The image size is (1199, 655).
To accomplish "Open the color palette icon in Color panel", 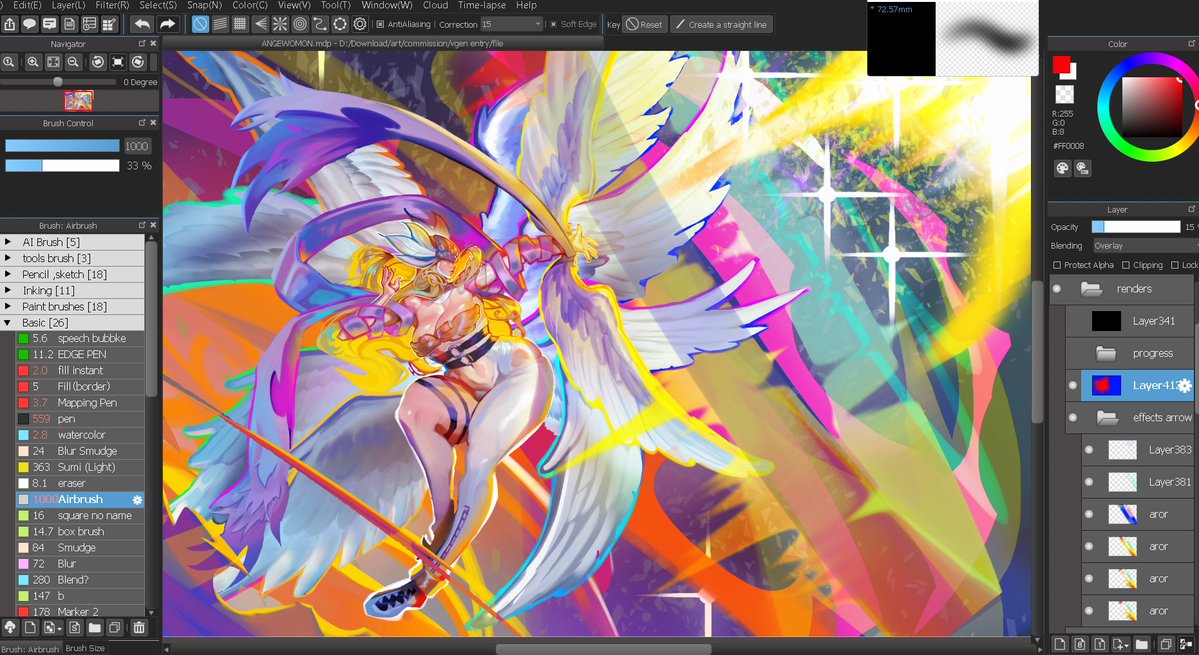I will coord(1062,168).
